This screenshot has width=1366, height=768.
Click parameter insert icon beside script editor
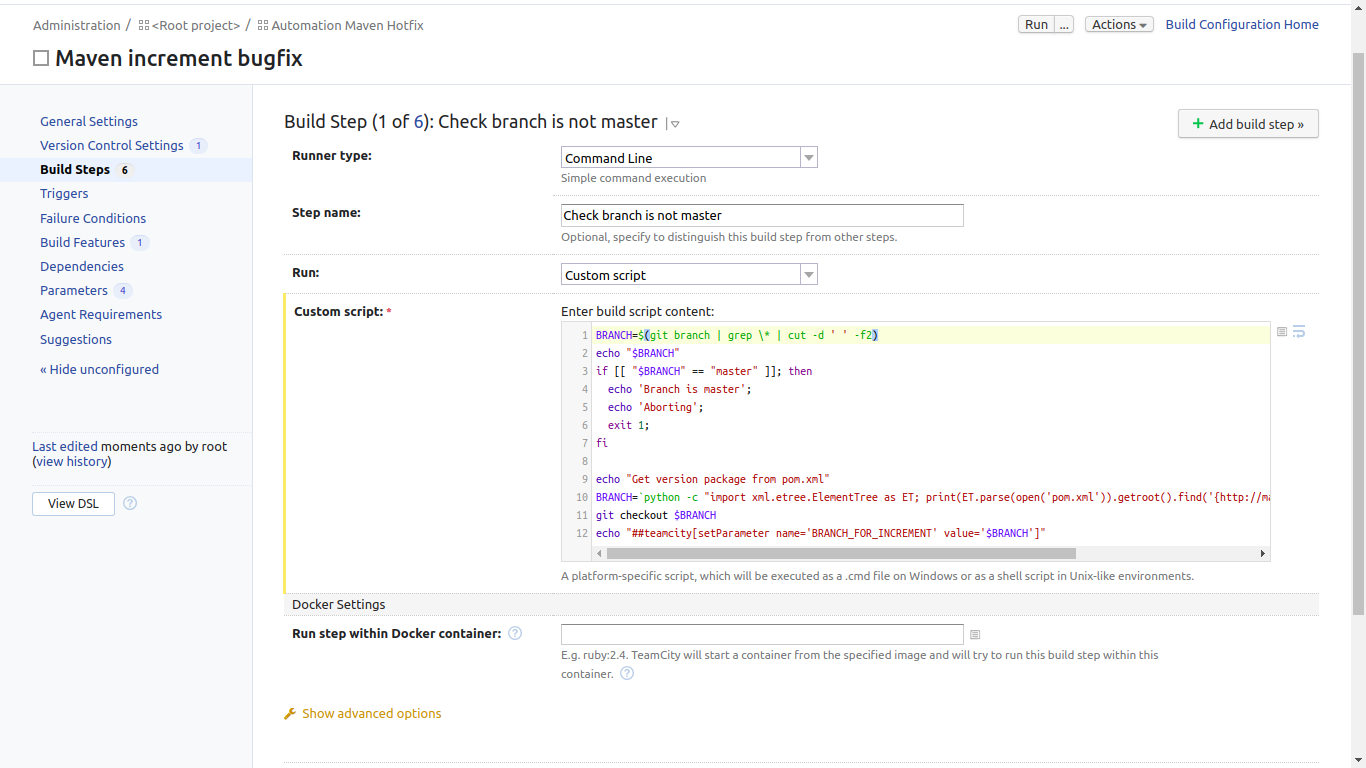(1282, 332)
